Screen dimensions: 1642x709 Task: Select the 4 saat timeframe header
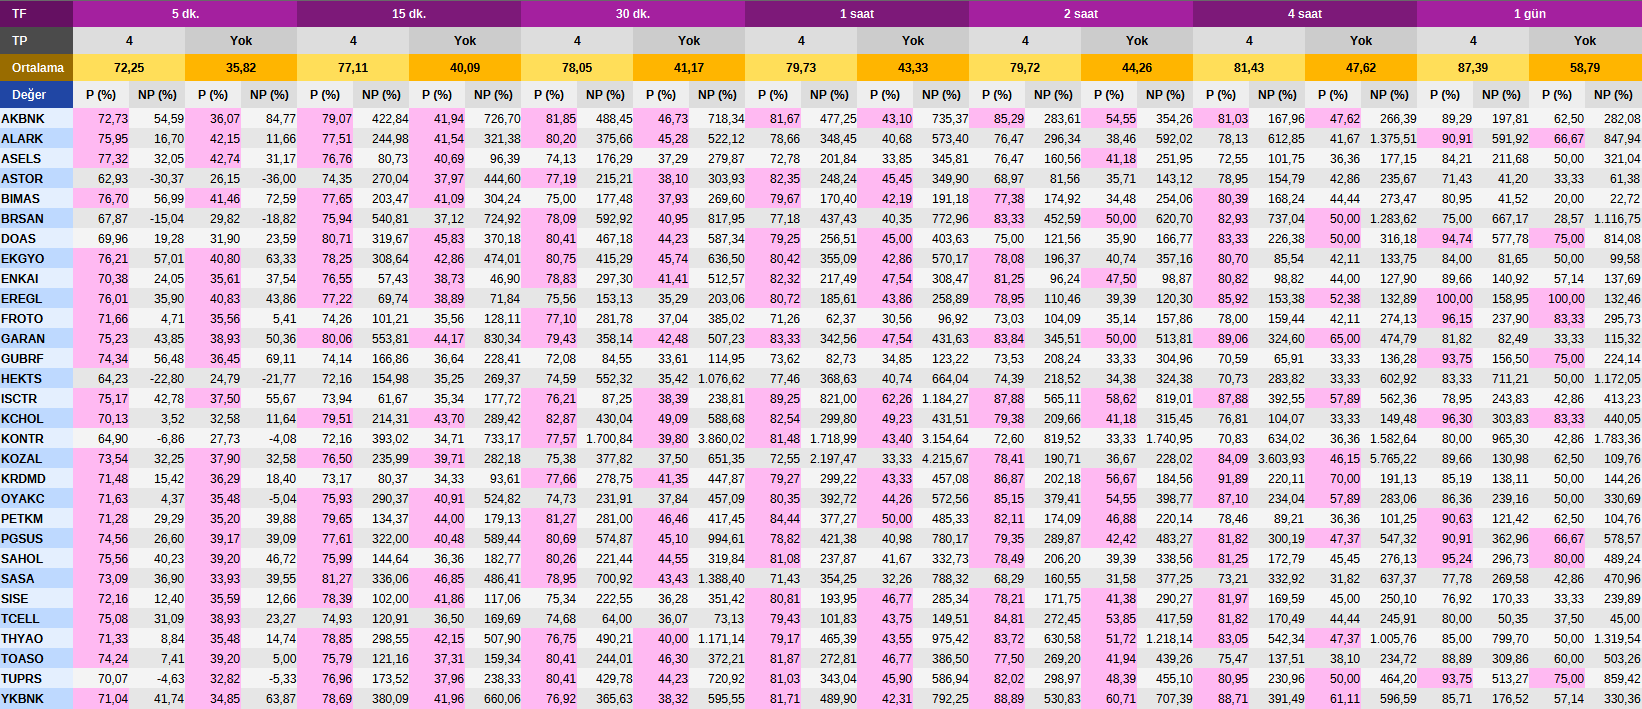1305,14
